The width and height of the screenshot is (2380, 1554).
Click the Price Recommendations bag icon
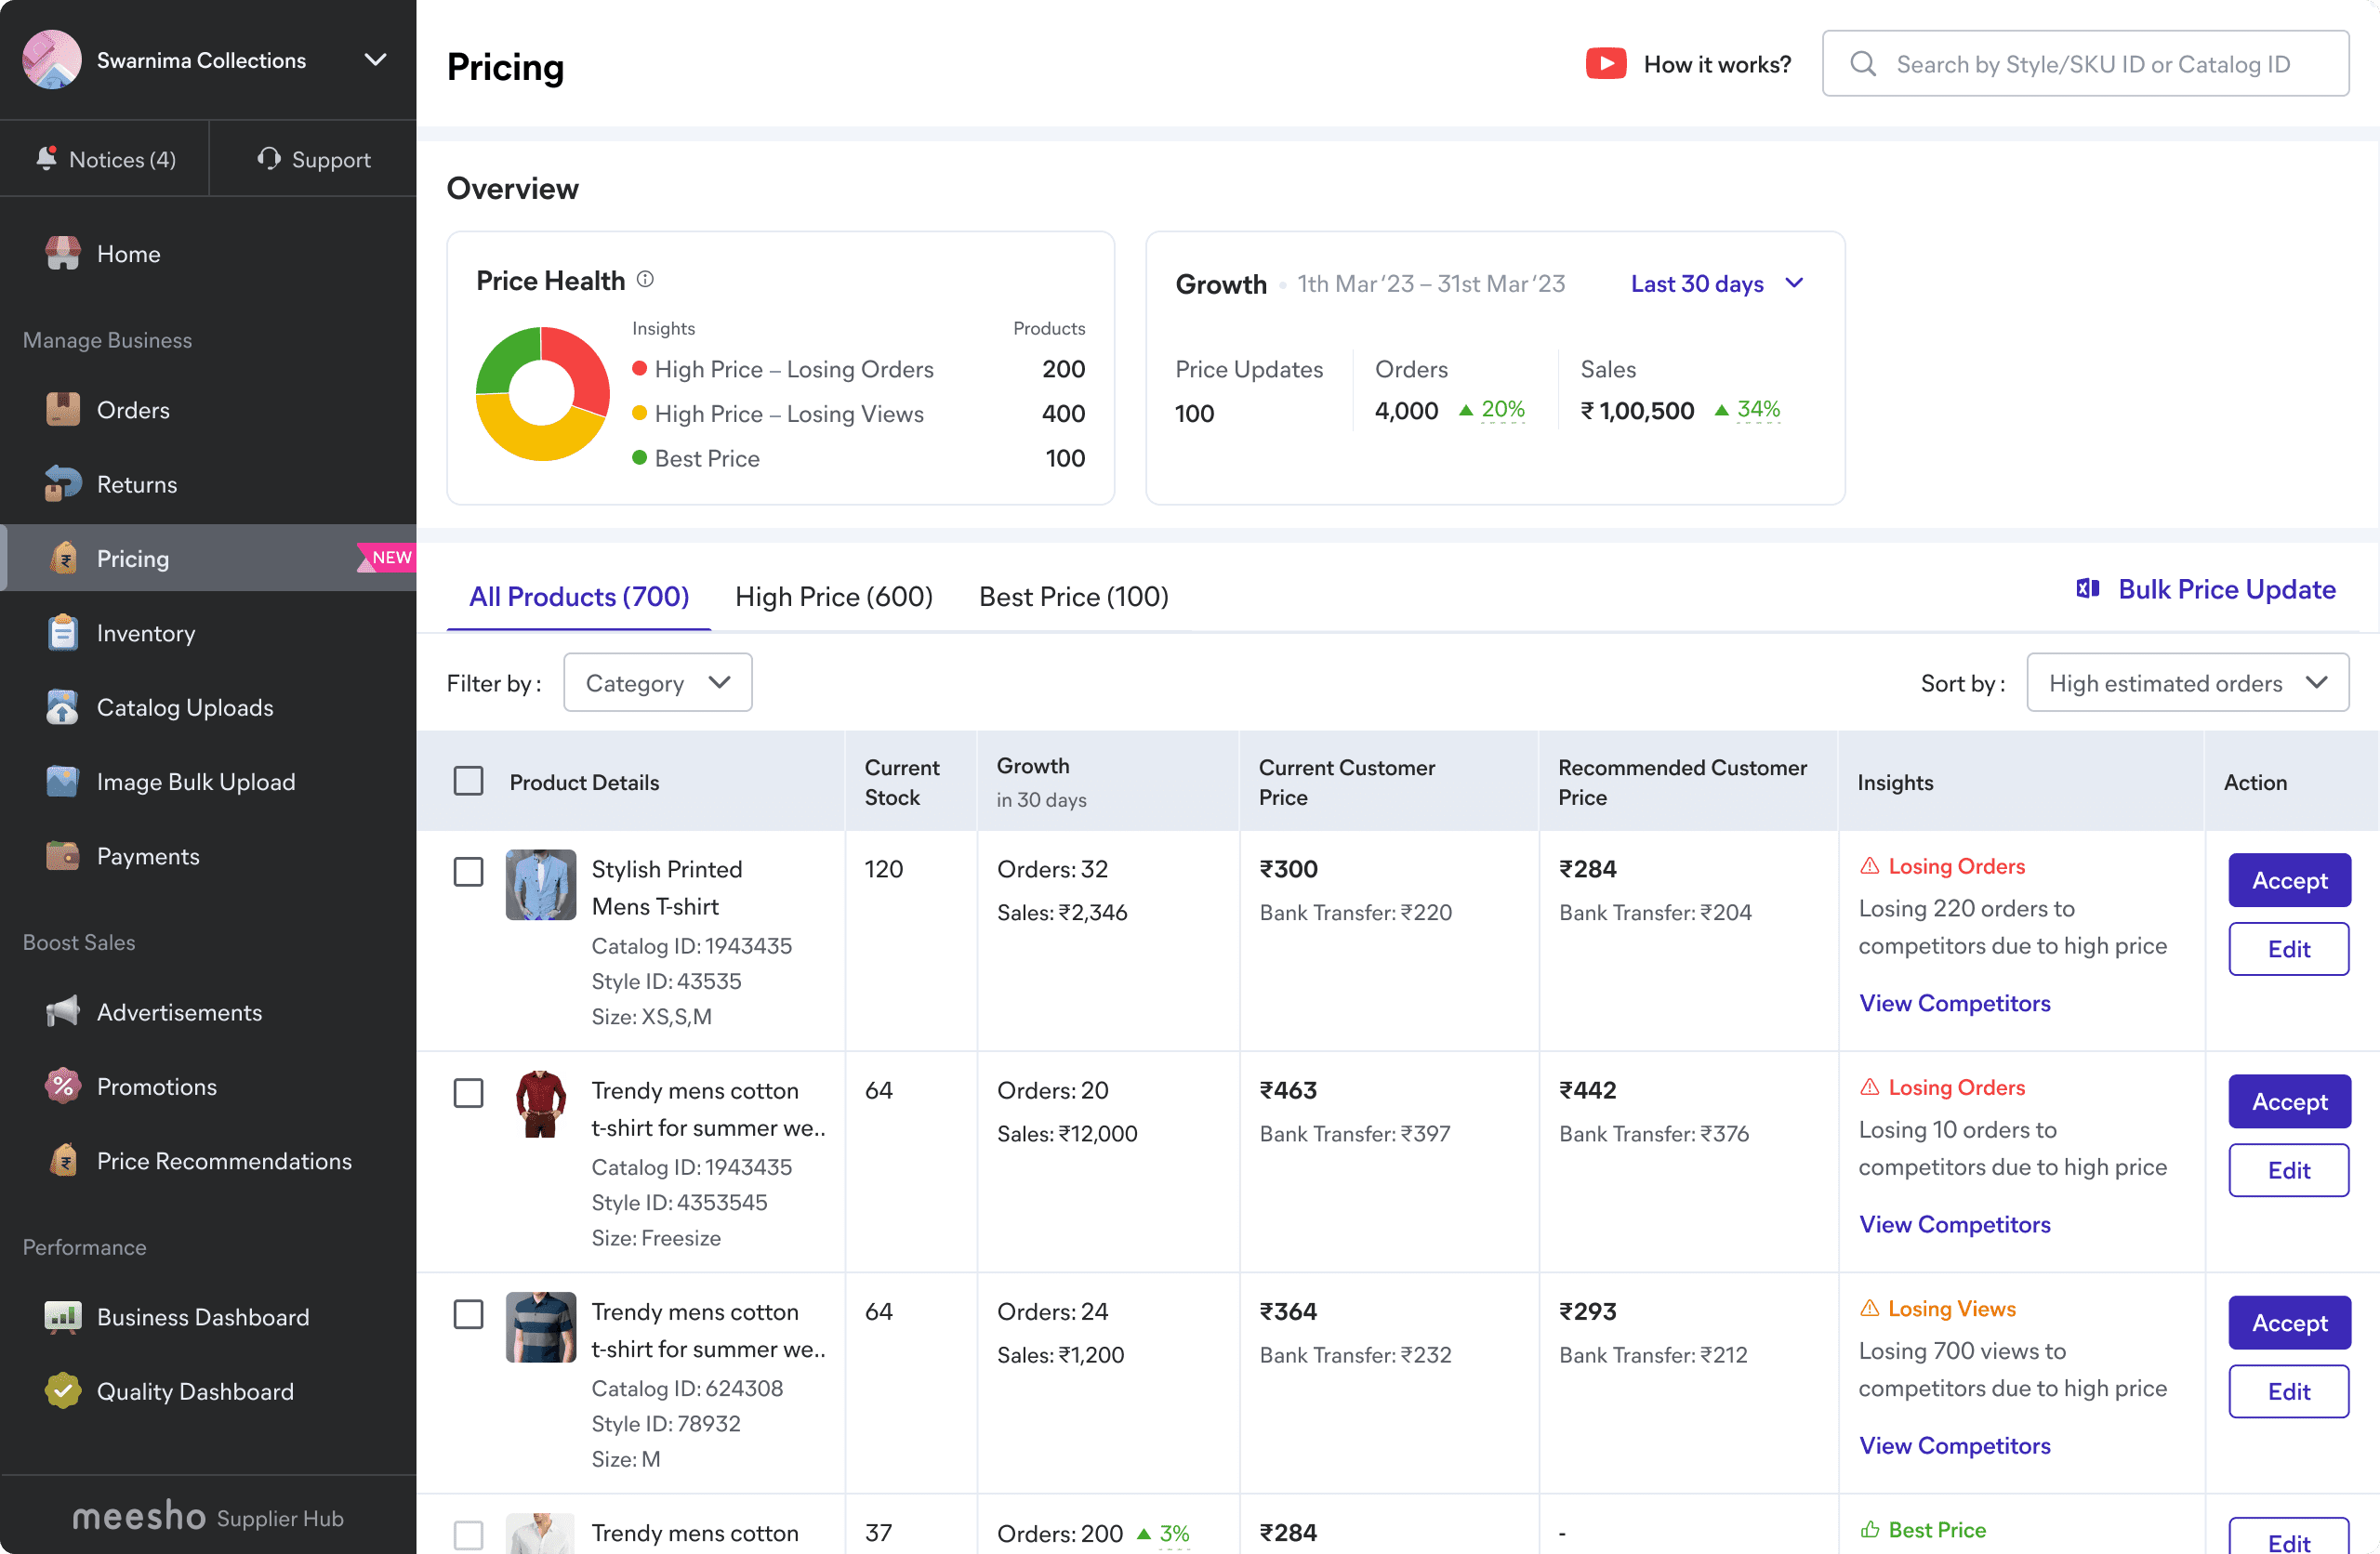point(63,1160)
